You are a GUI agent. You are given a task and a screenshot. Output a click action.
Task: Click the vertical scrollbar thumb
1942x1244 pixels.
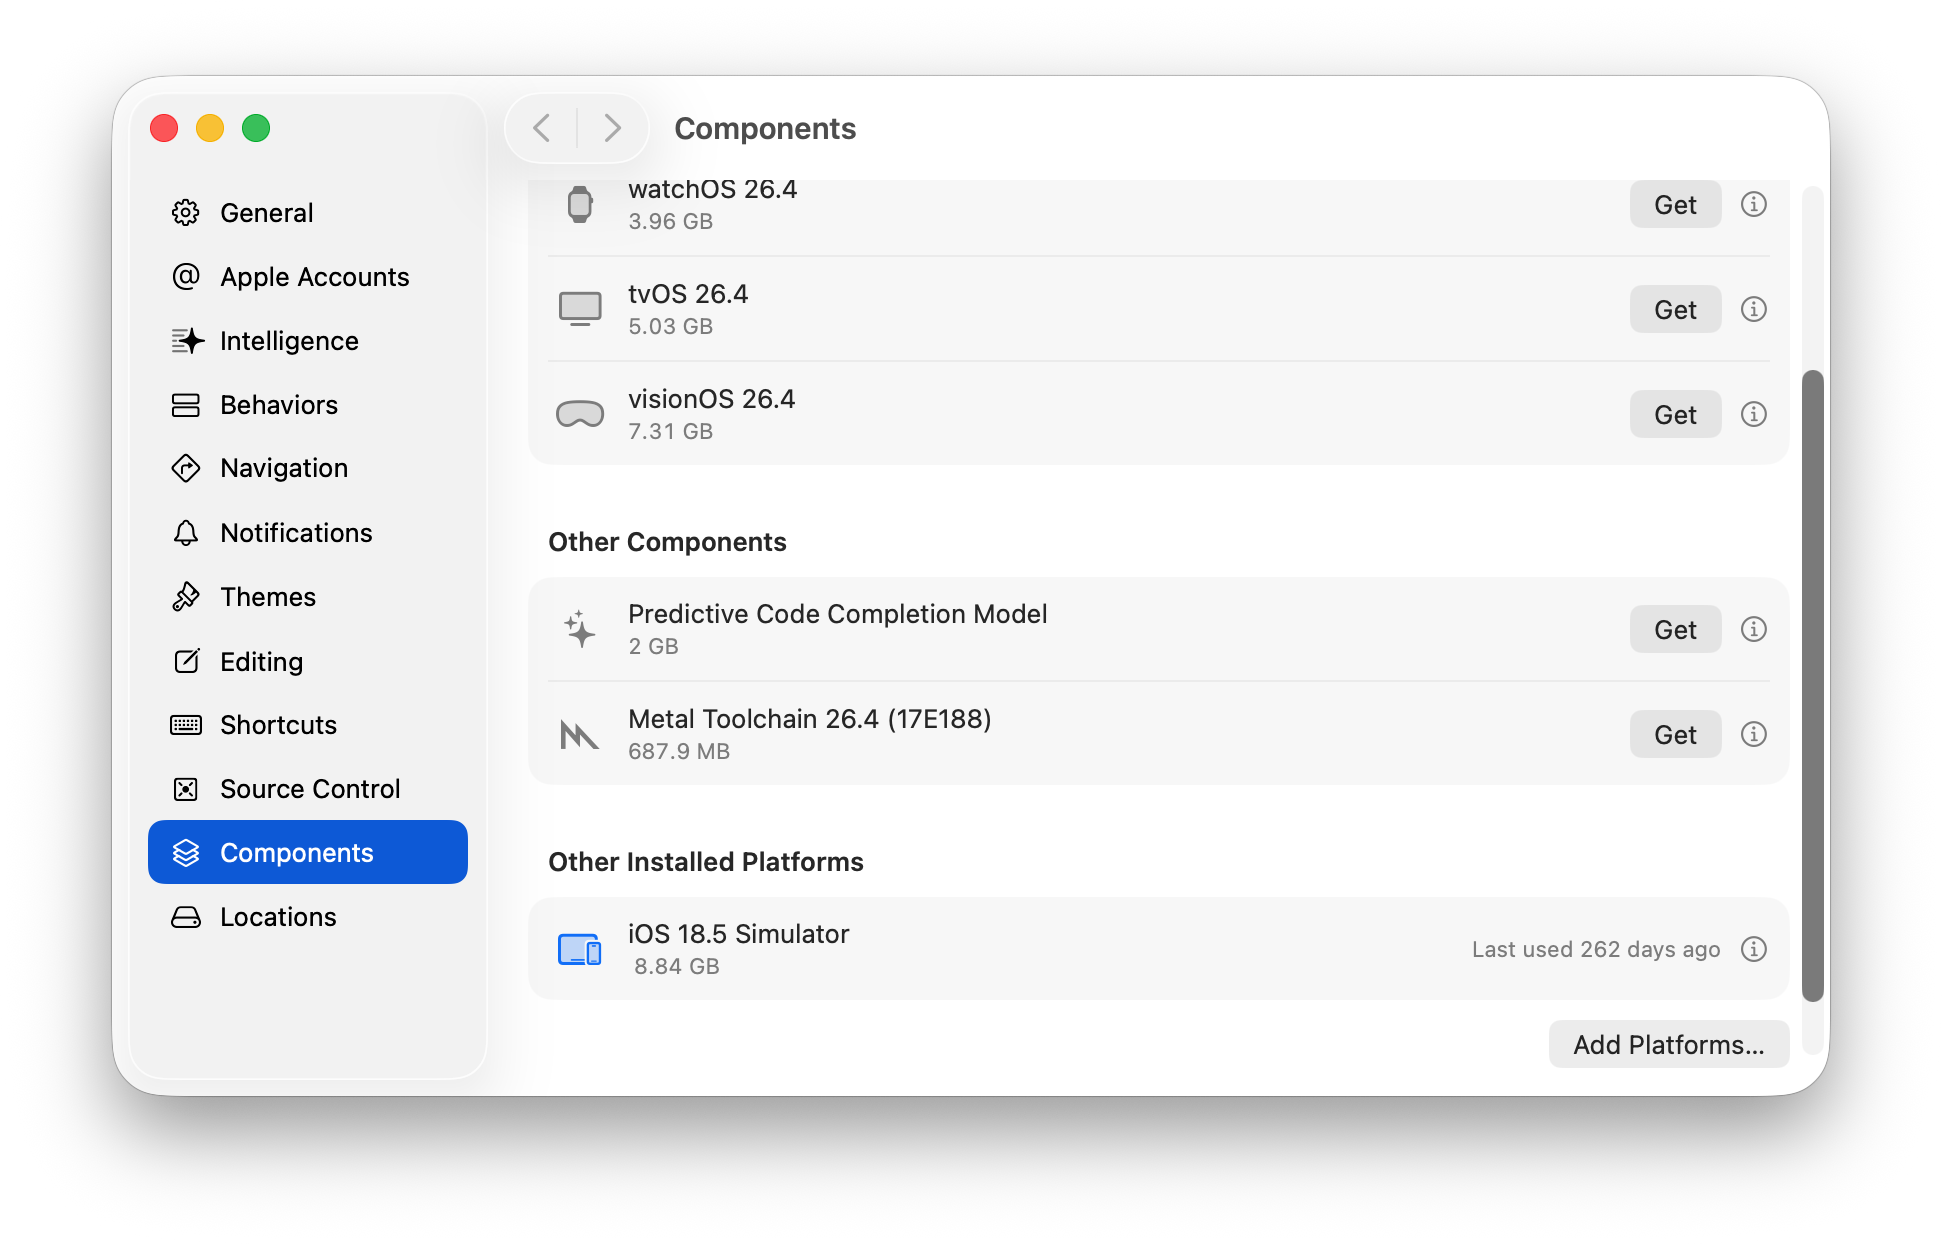click(1812, 685)
